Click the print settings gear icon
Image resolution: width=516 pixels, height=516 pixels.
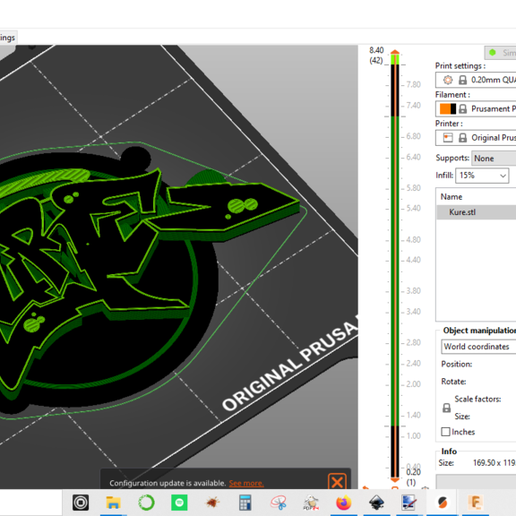pyautogui.click(x=448, y=80)
